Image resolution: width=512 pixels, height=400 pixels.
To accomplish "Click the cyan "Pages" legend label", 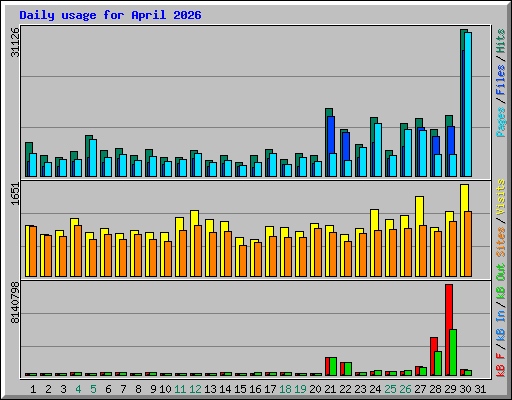I will [x=501, y=122].
